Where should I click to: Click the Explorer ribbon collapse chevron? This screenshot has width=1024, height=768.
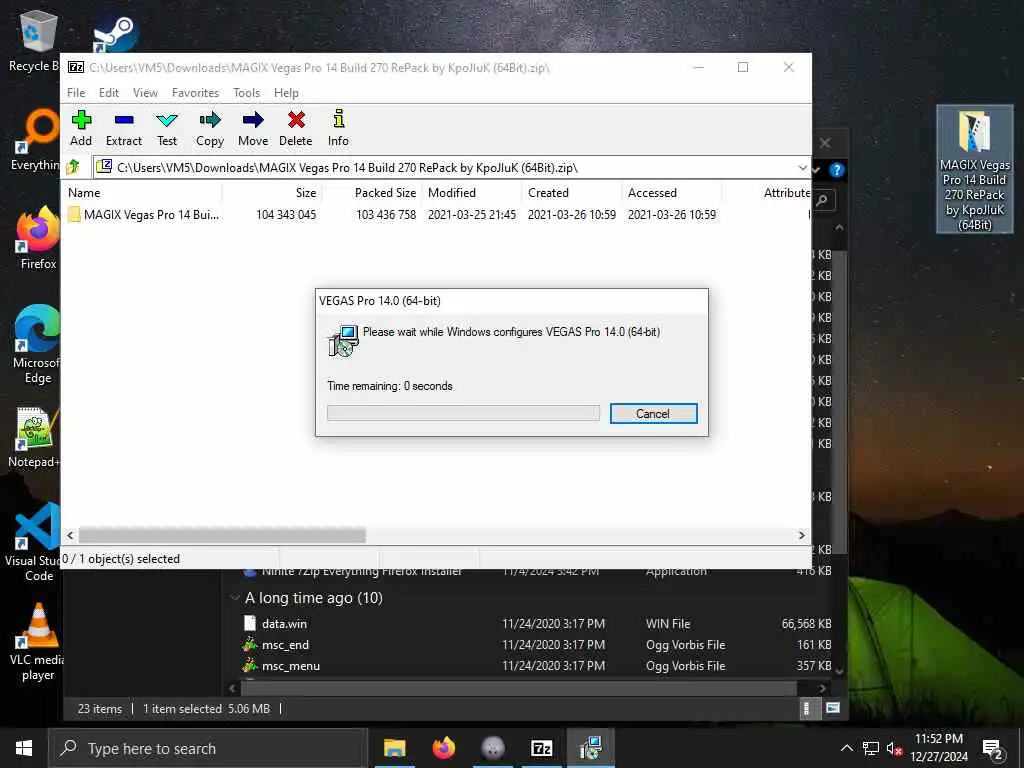pos(816,170)
